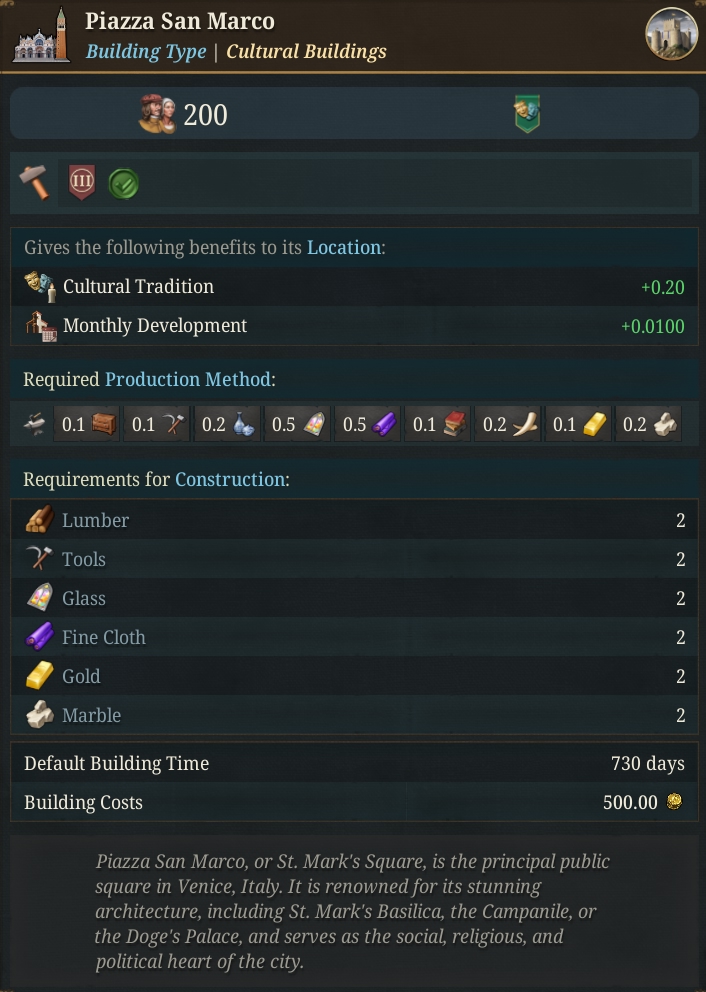Click the 0.1 books input chip
706x992 pixels.
[437, 424]
